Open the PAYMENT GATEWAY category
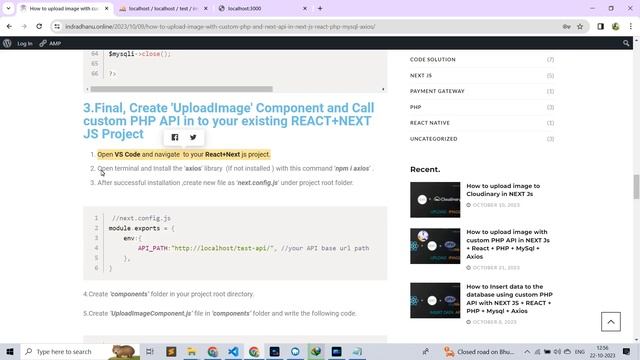Viewport: 640px width, 360px height. click(x=437, y=91)
